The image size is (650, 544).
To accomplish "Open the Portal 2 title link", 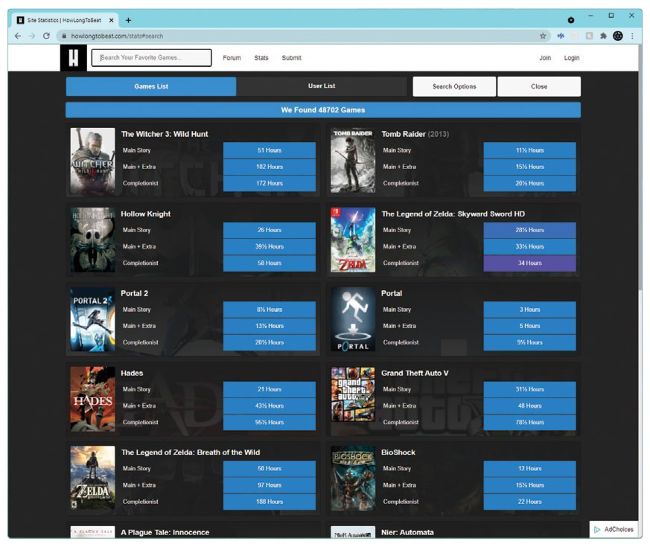I will click(x=134, y=293).
